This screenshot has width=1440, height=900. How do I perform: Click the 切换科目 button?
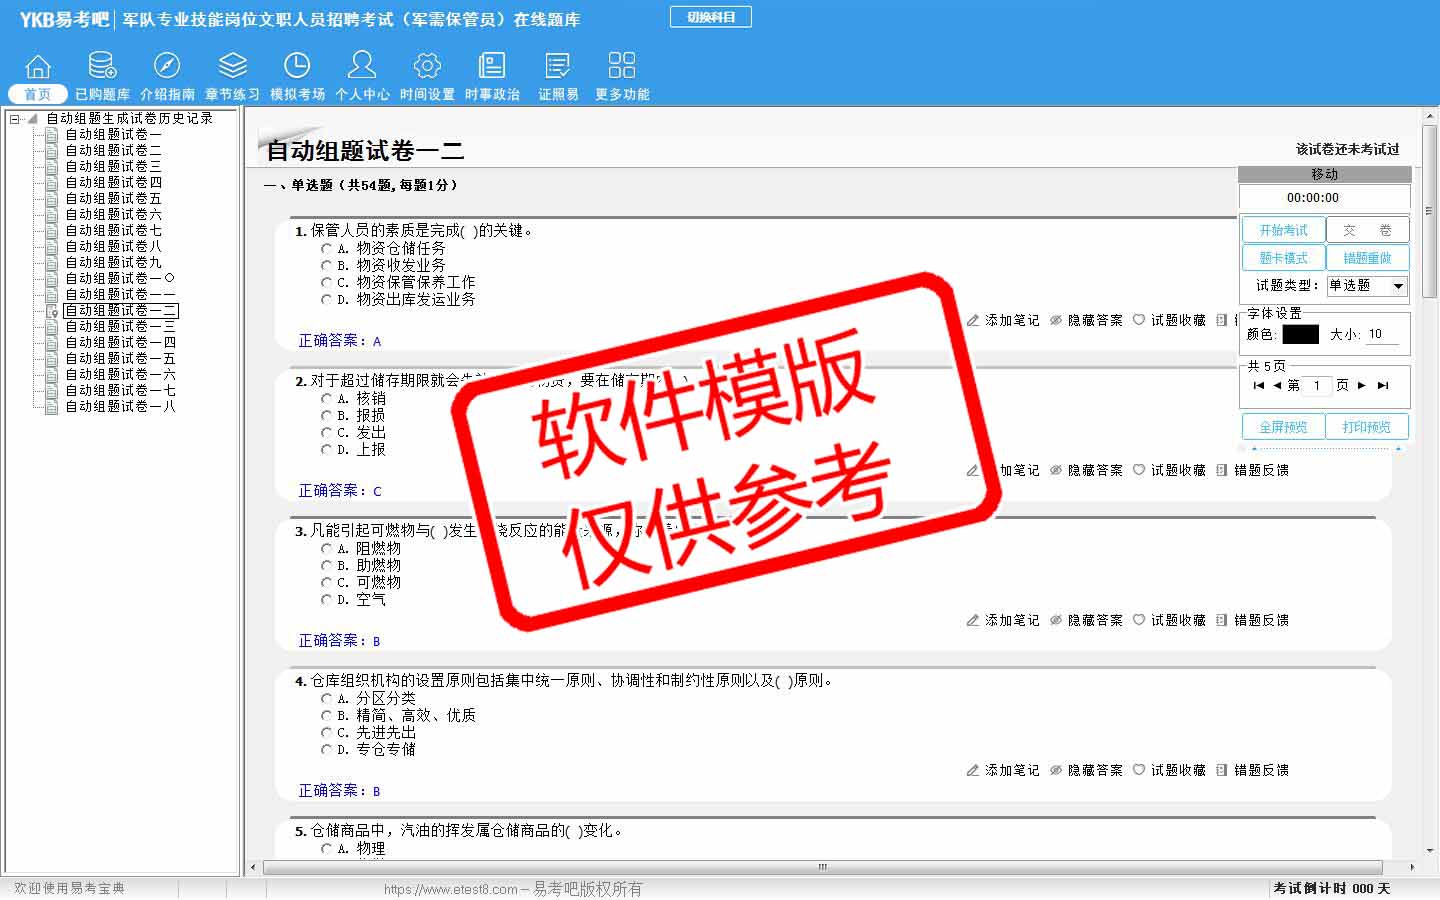tap(711, 17)
